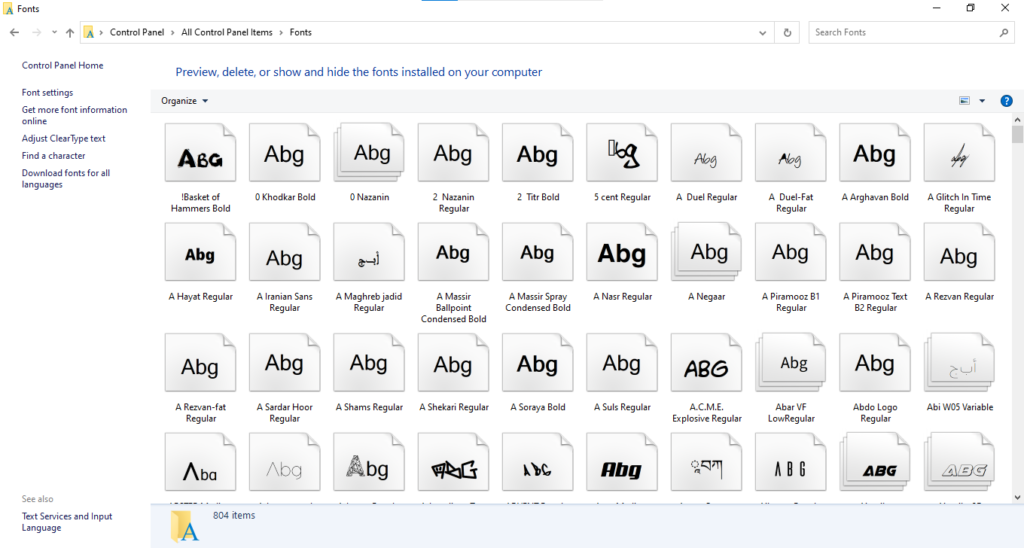Click the scrollbar up arrow
This screenshot has width=1024, height=548.
pos(1017,120)
